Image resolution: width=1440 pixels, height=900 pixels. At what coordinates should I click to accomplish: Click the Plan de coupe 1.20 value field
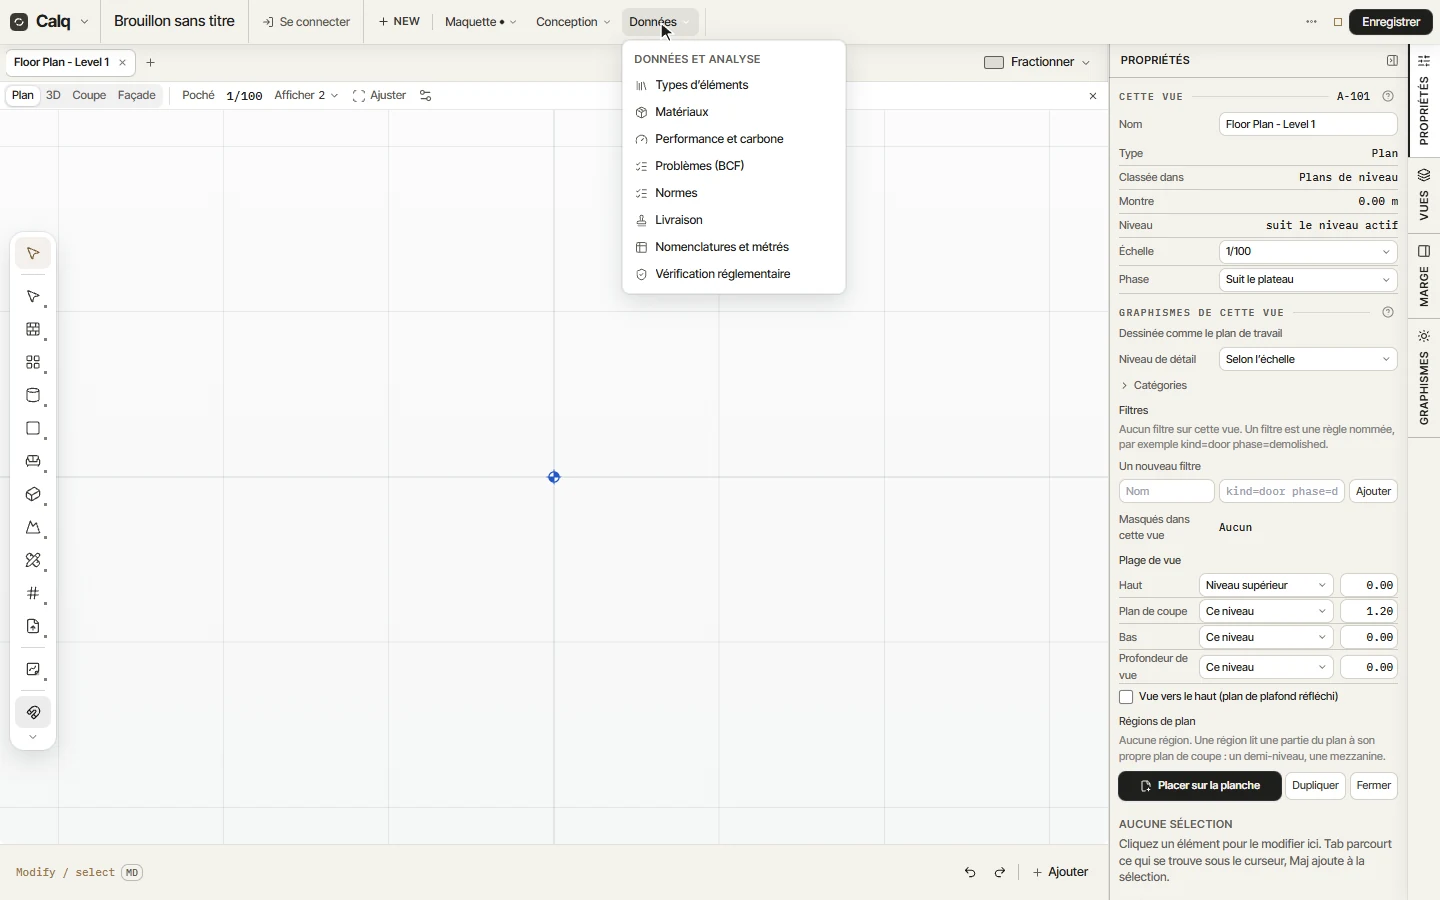coord(1370,612)
